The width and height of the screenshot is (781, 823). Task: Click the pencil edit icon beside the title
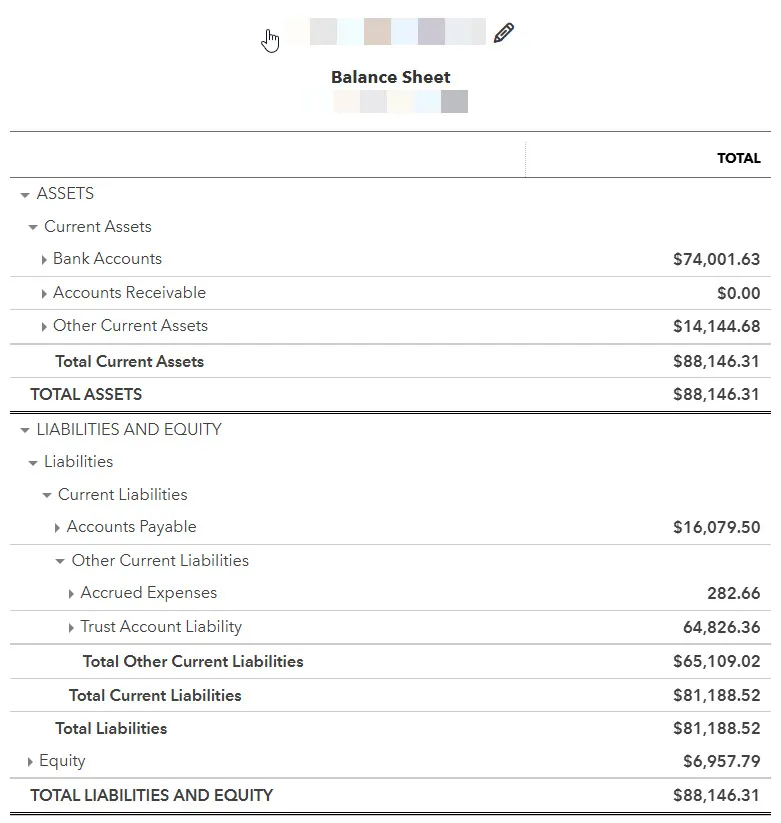click(x=504, y=33)
